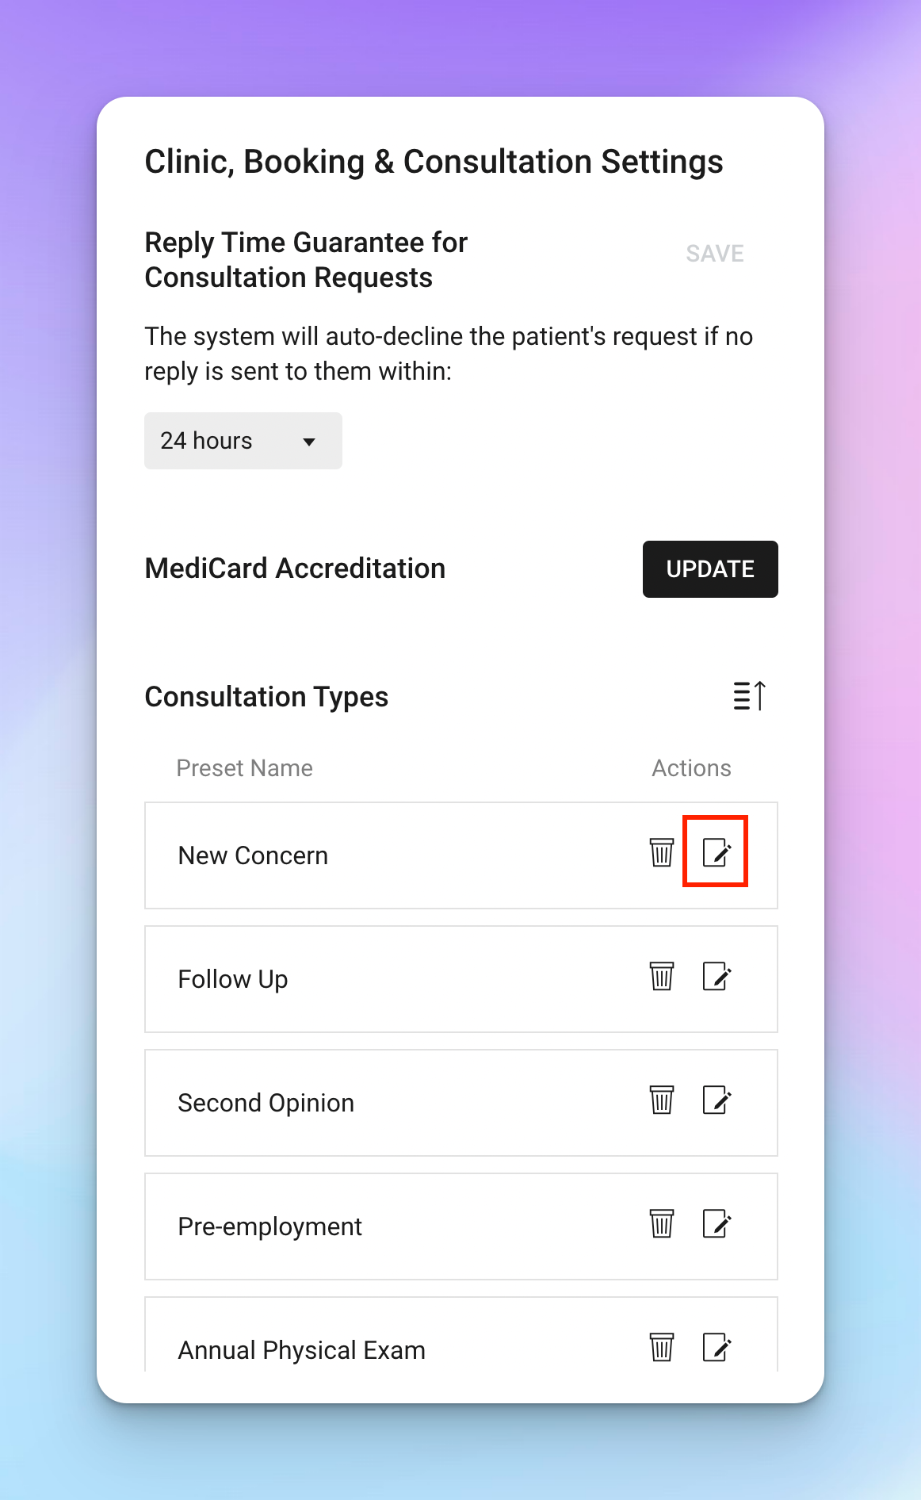Edit the Annual Physical Exam preset
Image resolution: width=921 pixels, height=1500 pixels.
pos(717,1347)
